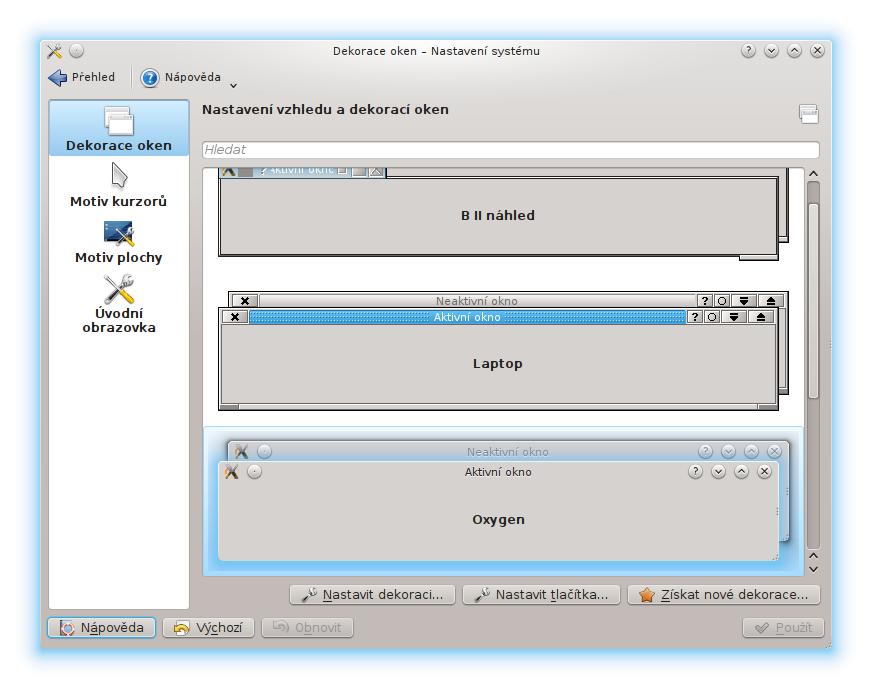The height and width of the screenshot is (689, 872).
Task: Click the Neaktivní okno title in Laptop preview
Action: (x=477, y=301)
